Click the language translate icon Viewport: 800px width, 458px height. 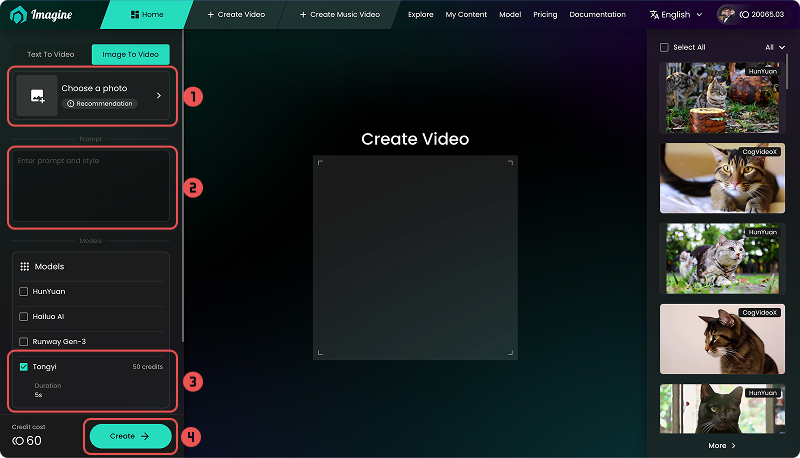(x=654, y=15)
